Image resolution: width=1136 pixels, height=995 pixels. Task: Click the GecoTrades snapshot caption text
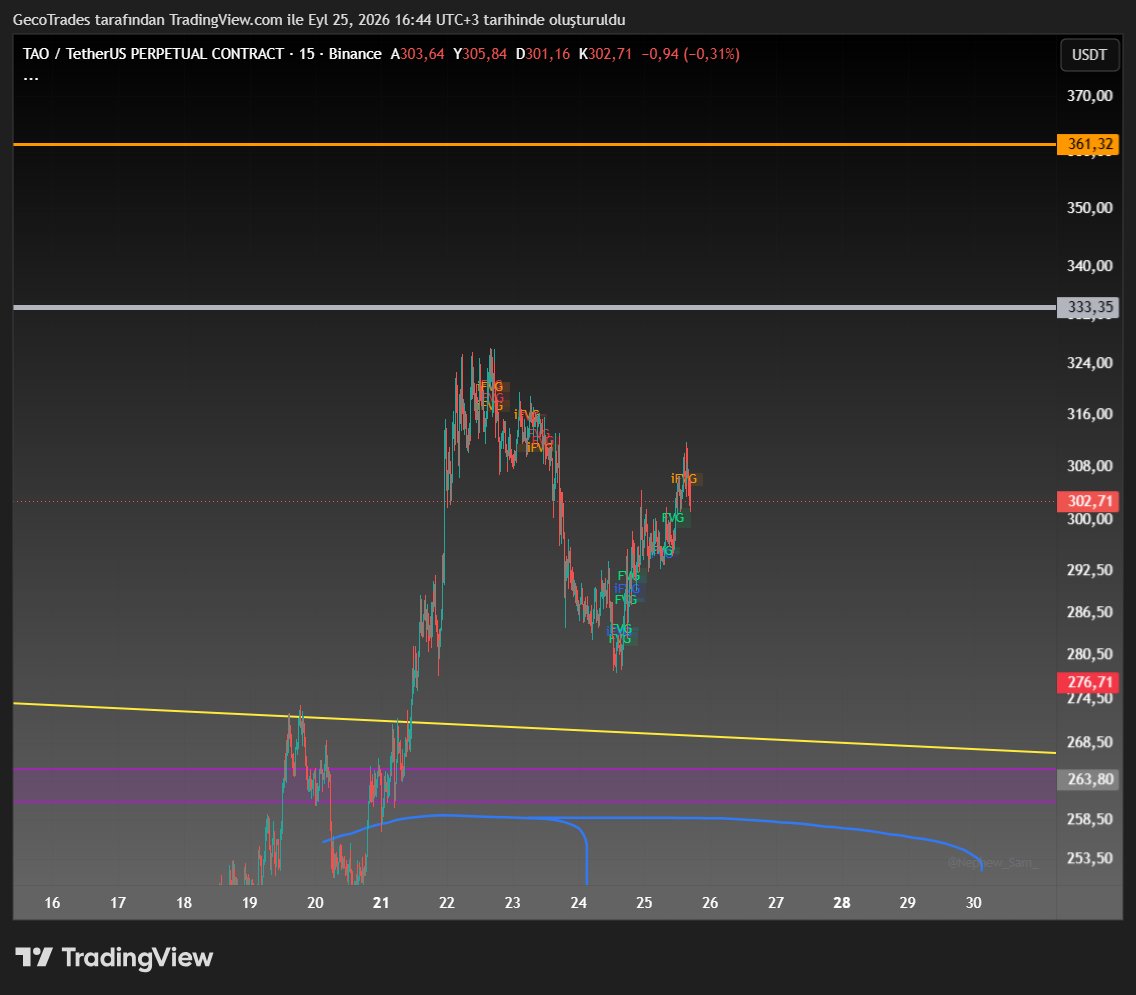[x=319, y=20]
